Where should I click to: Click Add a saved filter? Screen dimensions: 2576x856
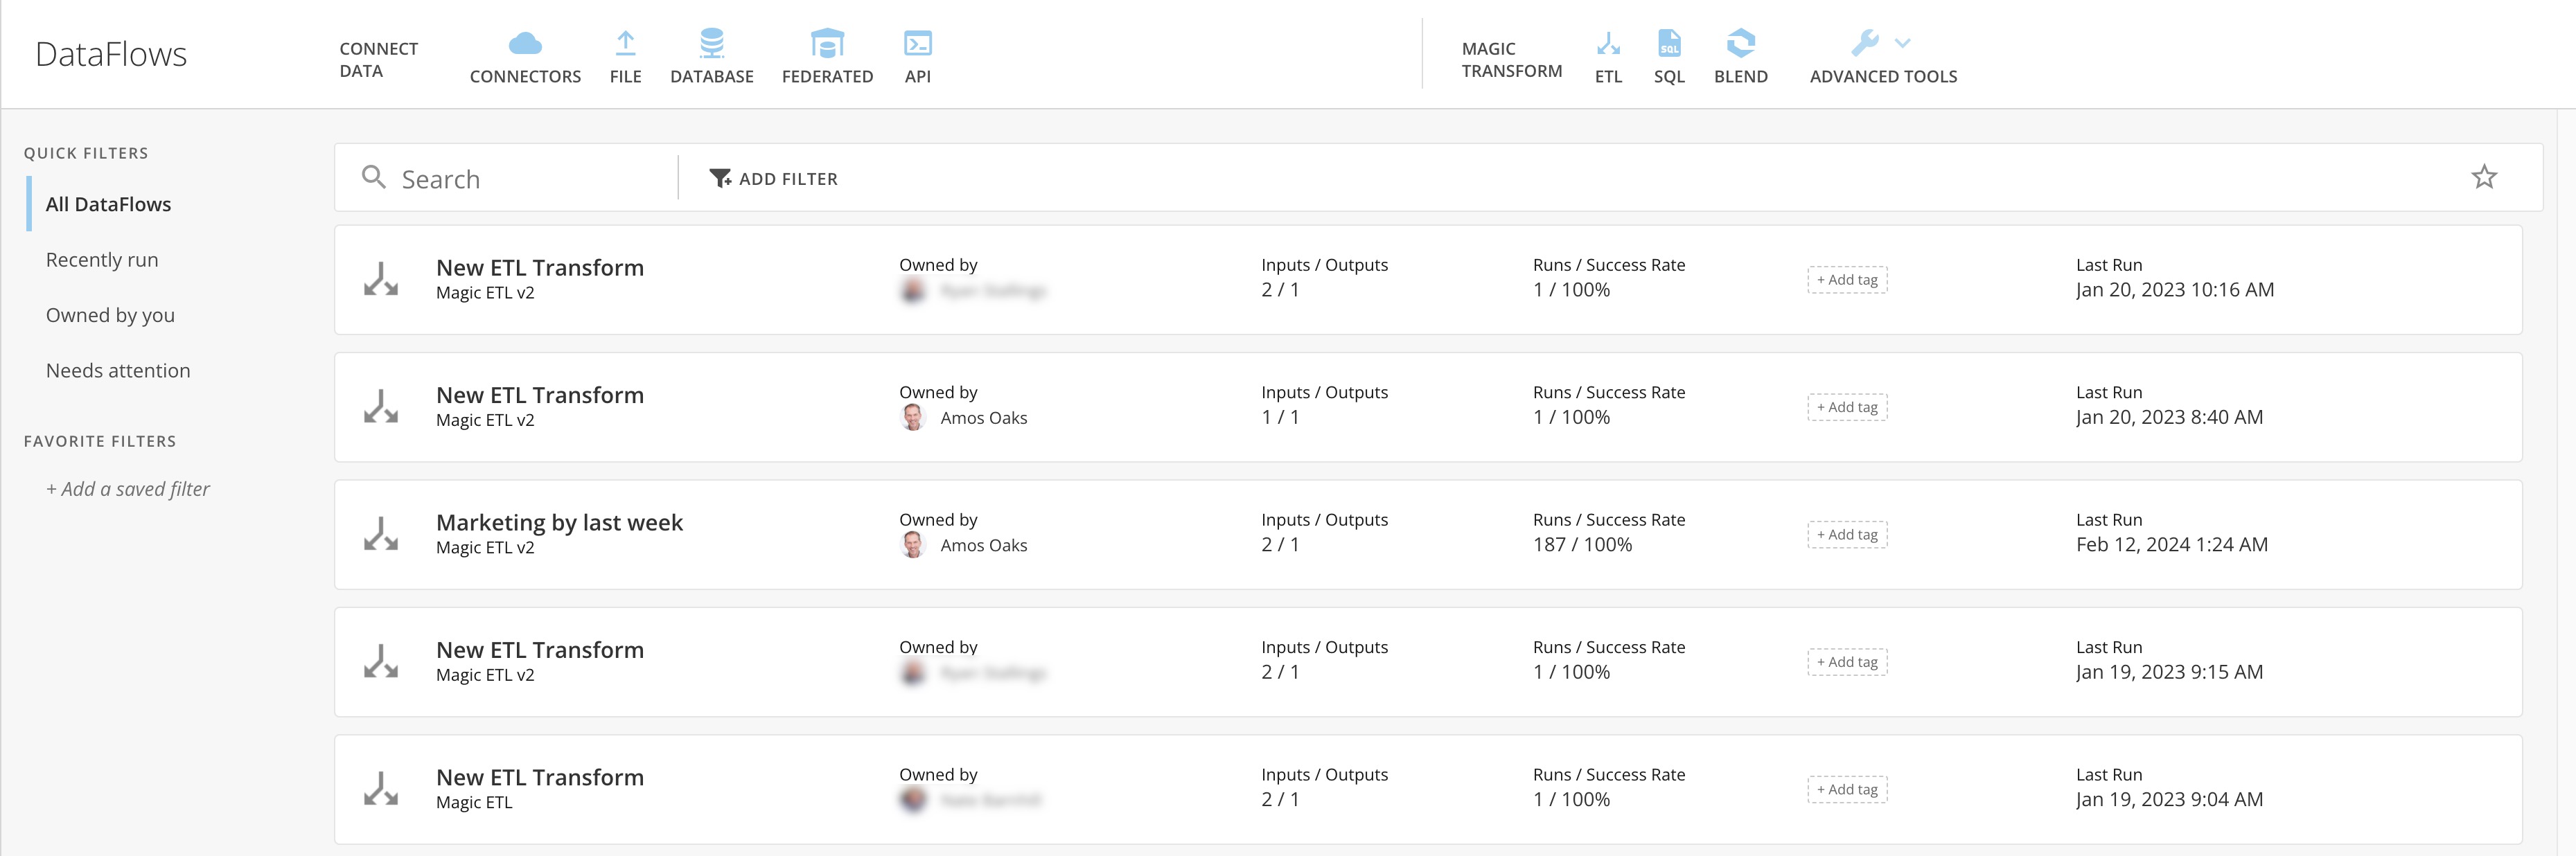tap(128, 489)
